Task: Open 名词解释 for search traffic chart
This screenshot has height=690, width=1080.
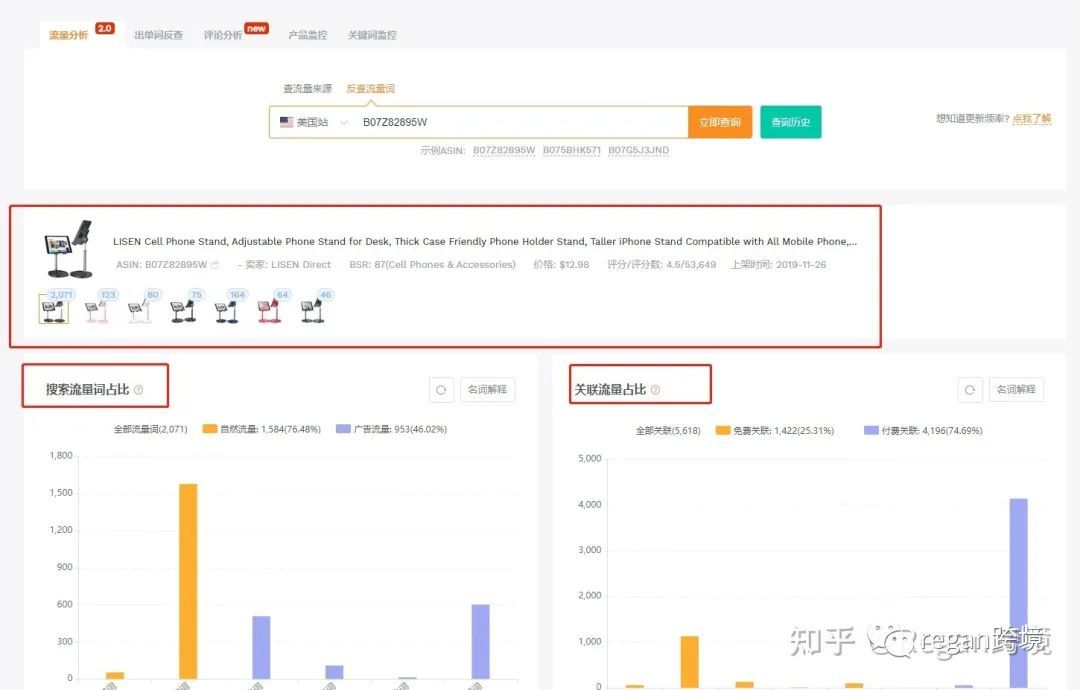Action: click(x=488, y=390)
